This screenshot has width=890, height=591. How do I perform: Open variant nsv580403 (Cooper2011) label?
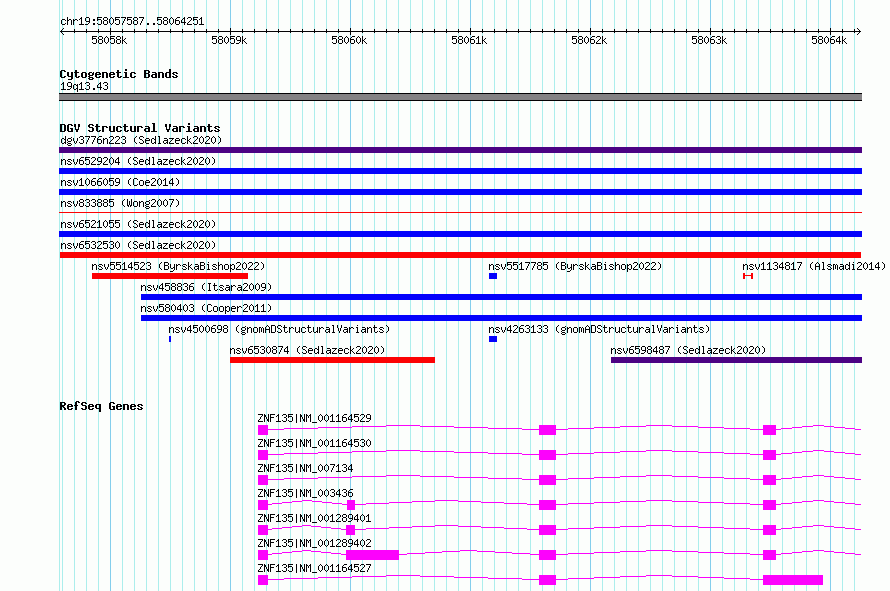point(206,308)
